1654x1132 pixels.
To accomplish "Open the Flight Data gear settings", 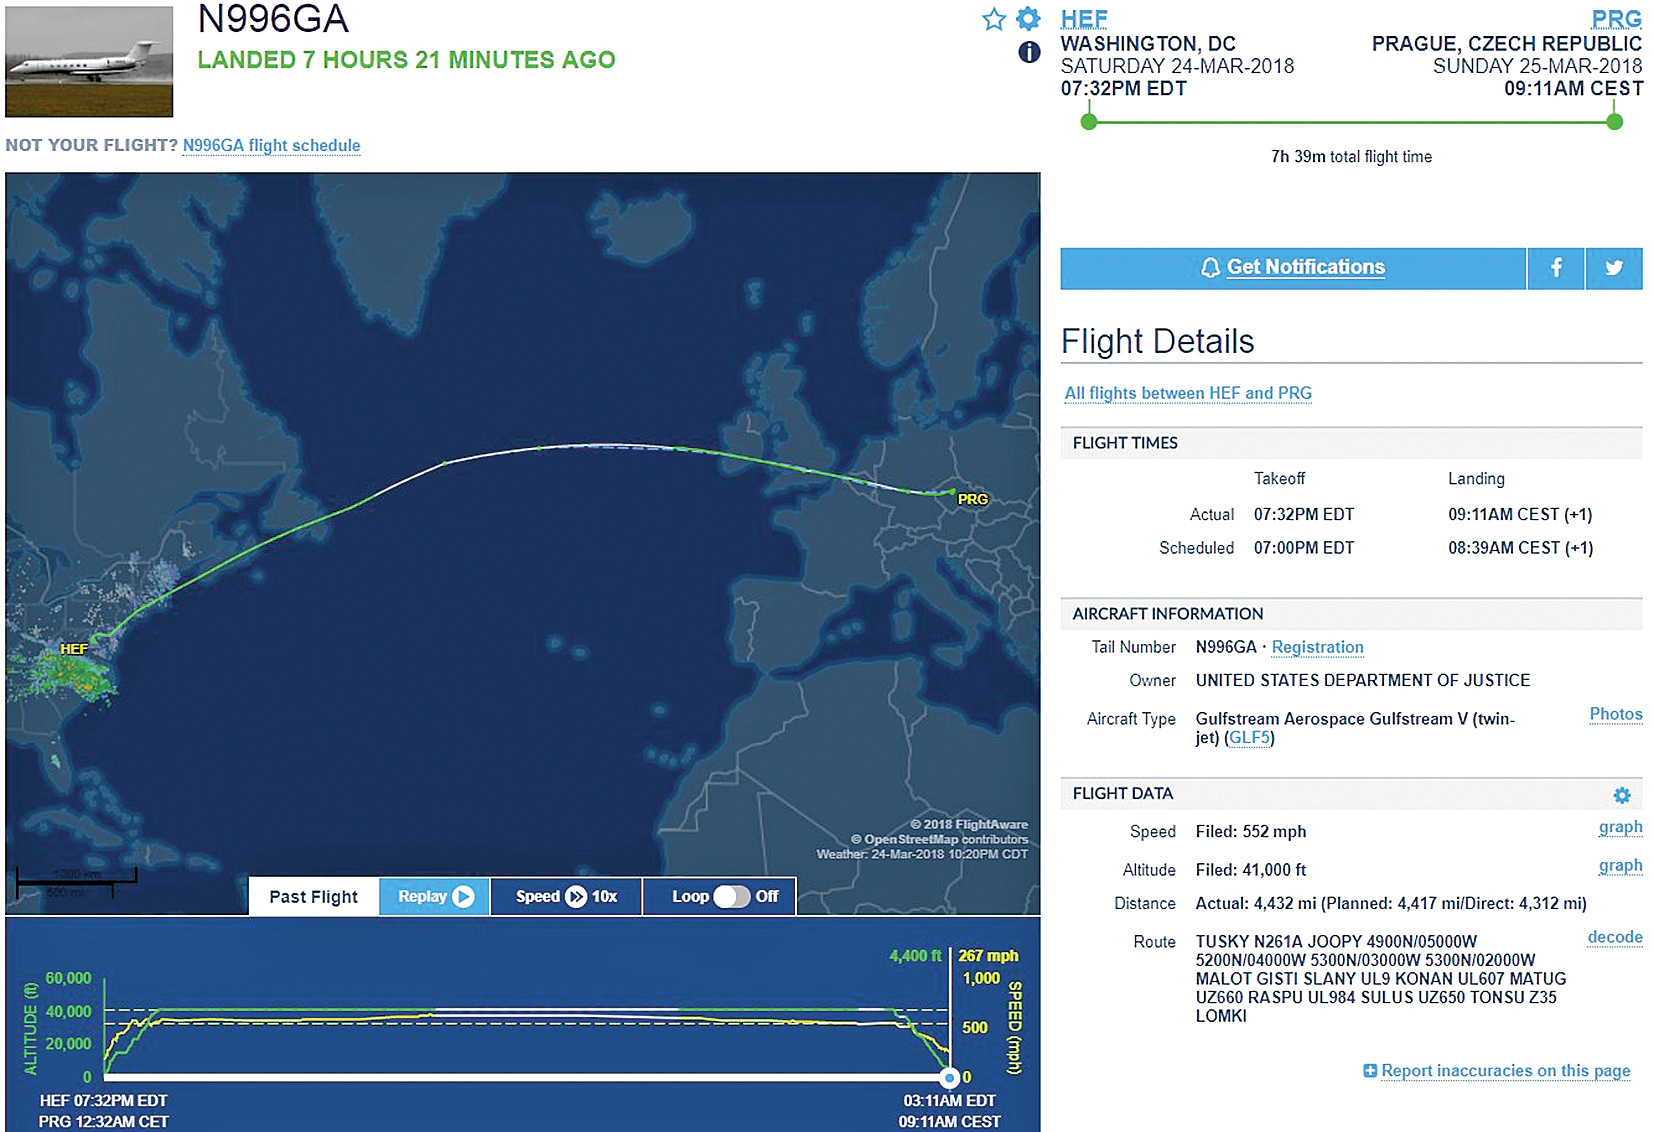I will coord(1622,795).
